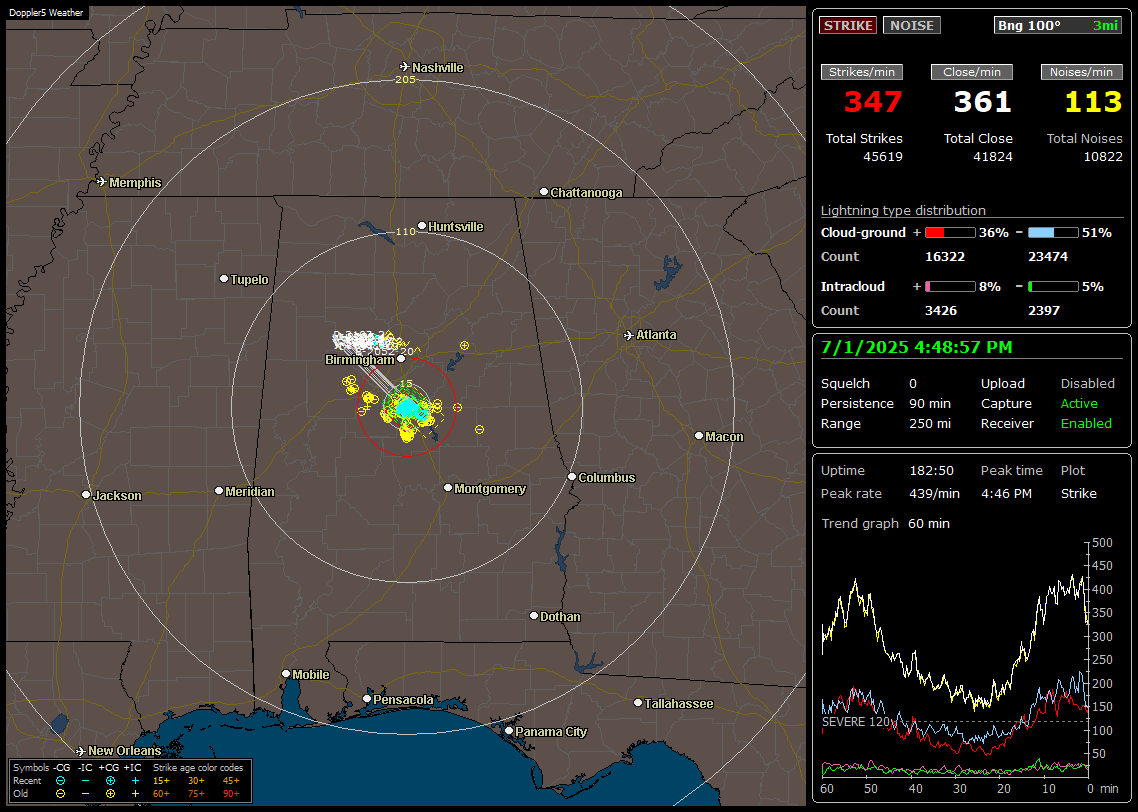The image size is (1138, 812).
Task: Click the Old +IC legend symbol
Action: [x=135, y=794]
